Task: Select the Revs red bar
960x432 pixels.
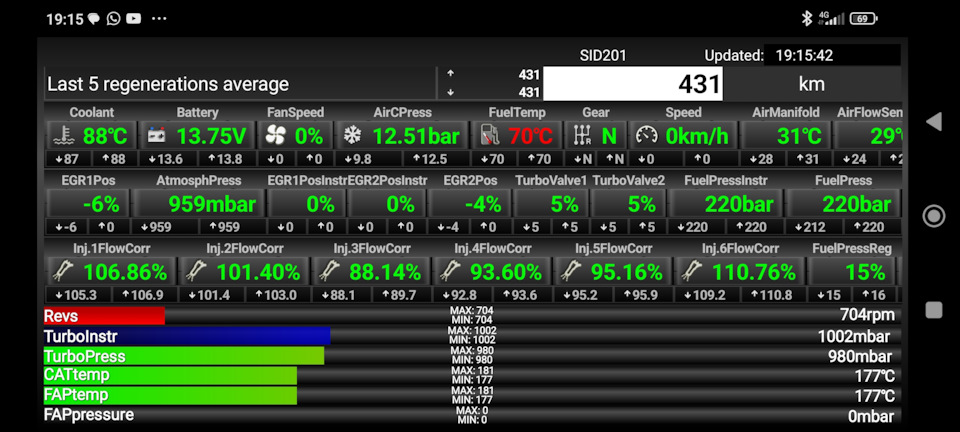Action: [103, 316]
